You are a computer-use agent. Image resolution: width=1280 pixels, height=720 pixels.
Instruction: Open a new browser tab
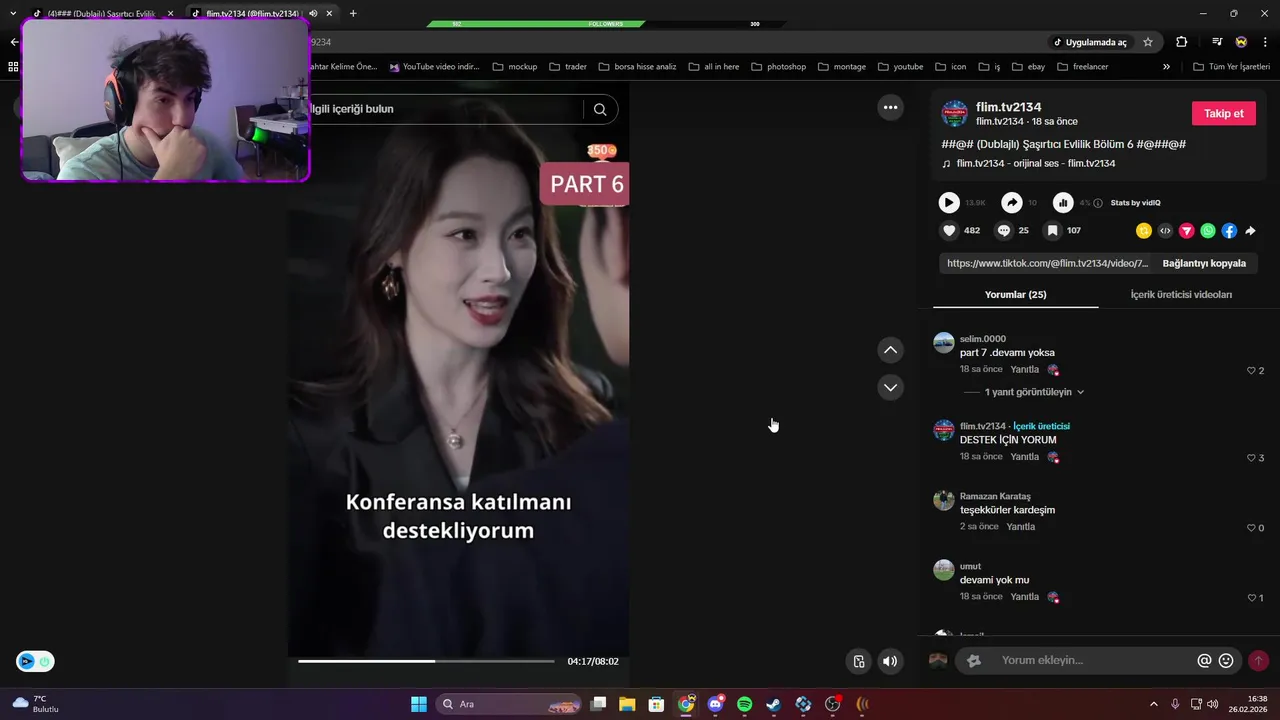[x=353, y=13]
